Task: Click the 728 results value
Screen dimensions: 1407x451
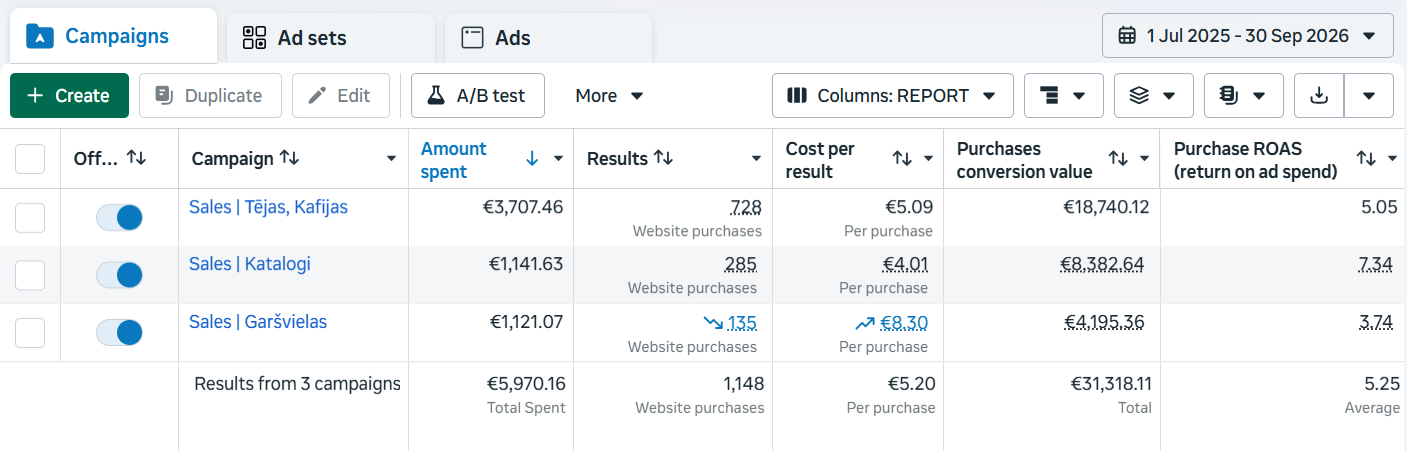Action: click(746, 208)
